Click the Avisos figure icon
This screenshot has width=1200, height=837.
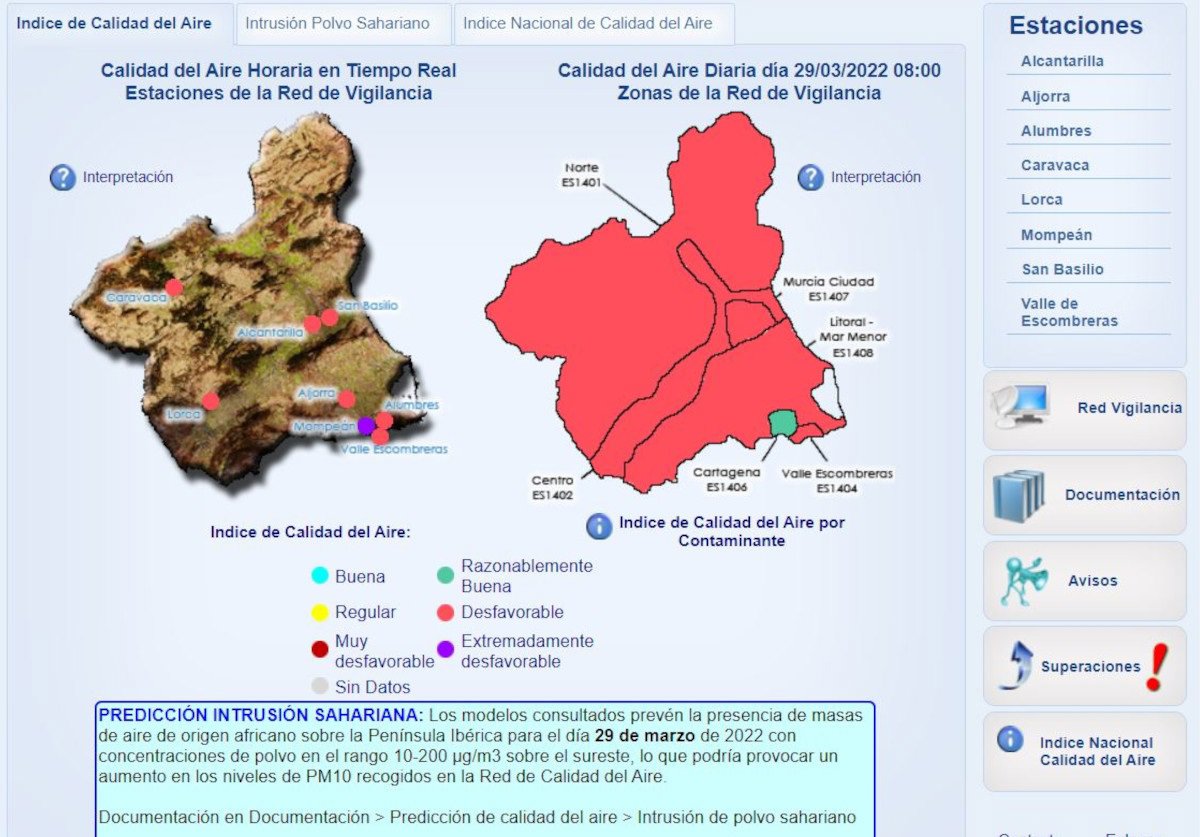[1023, 580]
